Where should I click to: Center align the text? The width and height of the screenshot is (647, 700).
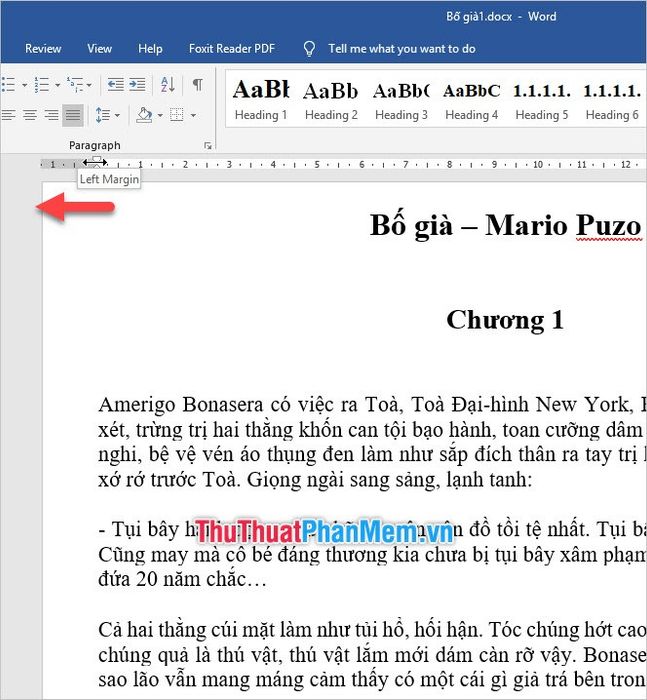[30, 115]
